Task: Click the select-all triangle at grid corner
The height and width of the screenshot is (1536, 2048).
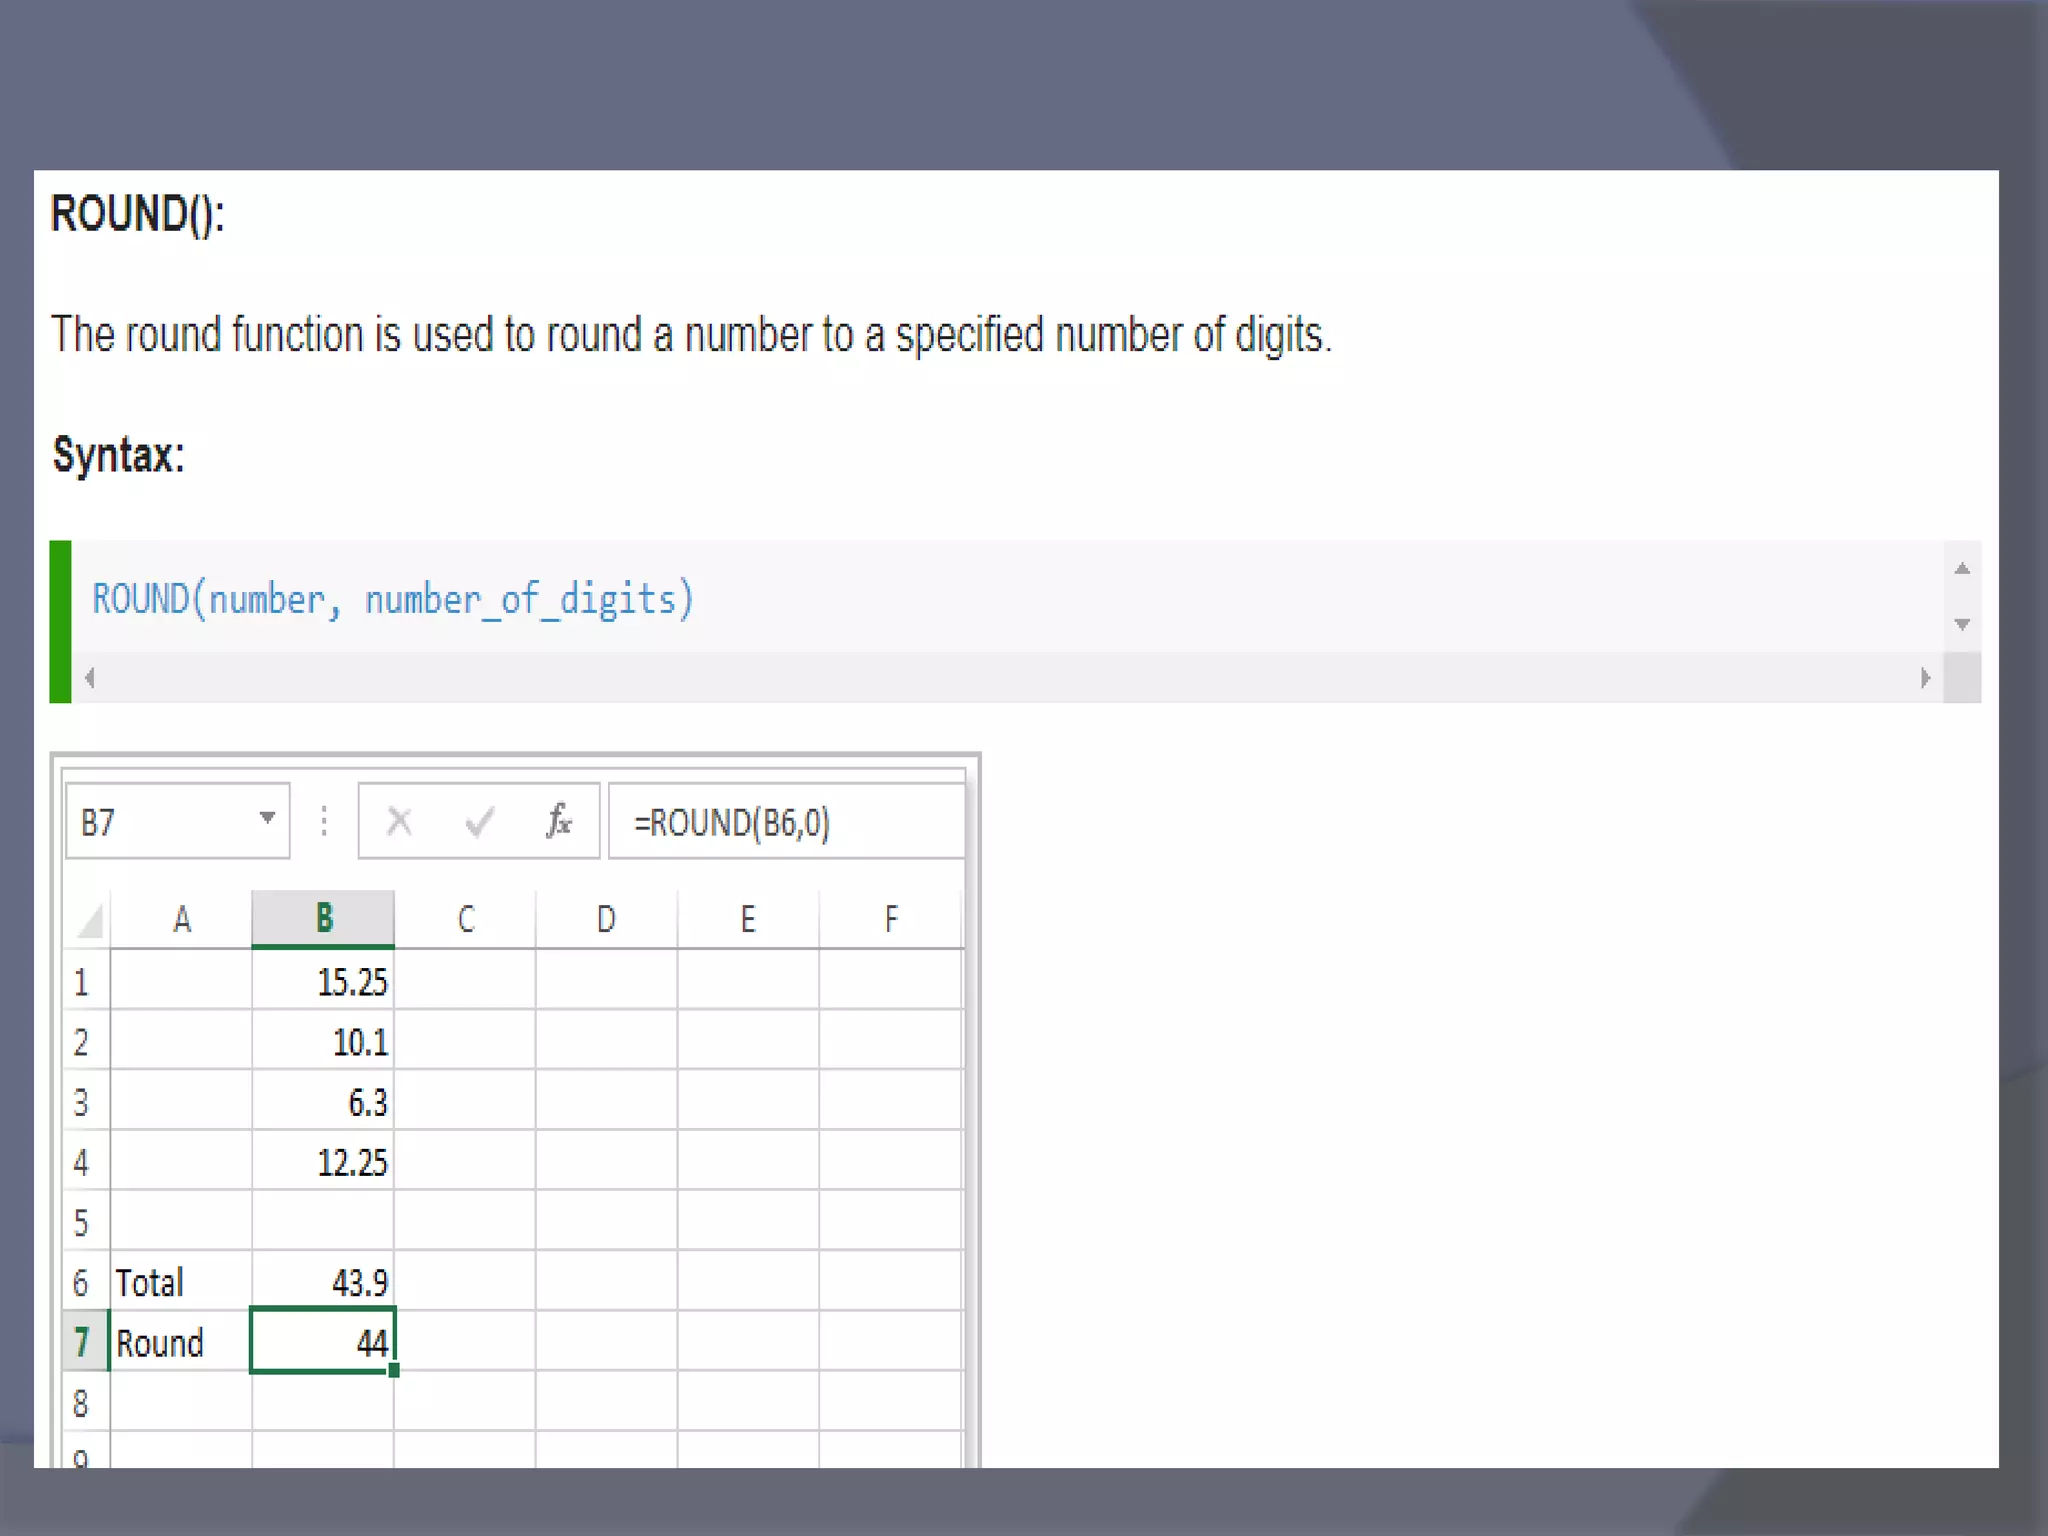Action: pos(89,920)
